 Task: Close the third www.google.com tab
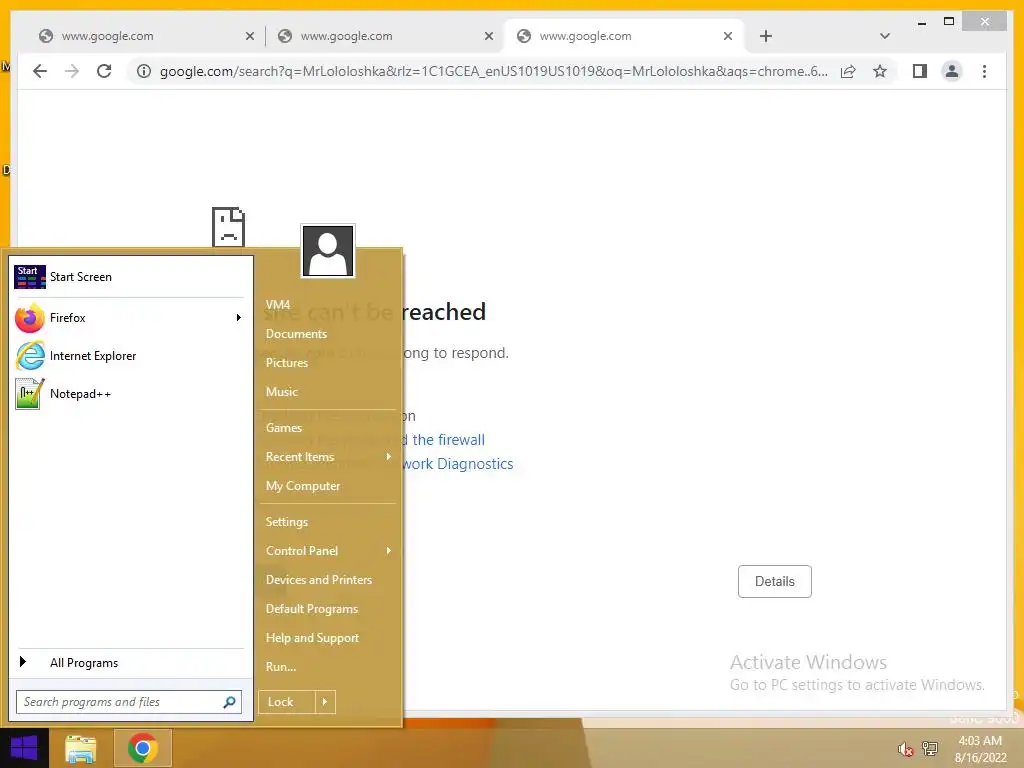(x=728, y=36)
